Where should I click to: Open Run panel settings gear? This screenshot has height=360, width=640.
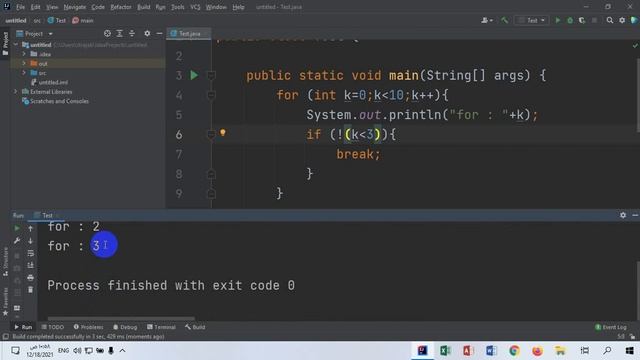[x=623, y=215]
